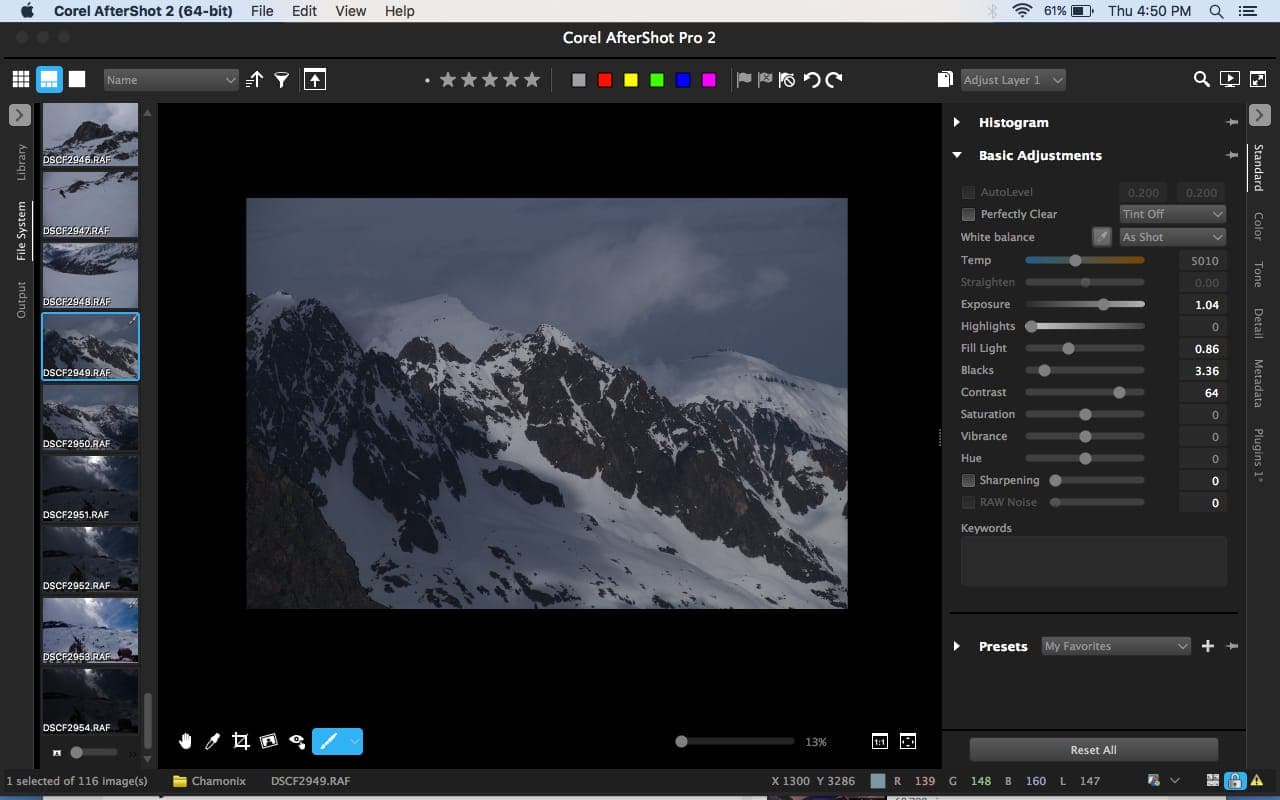Viewport: 1280px width, 800px height.
Task: Click the rotate left icon
Action: (x=811, y=80)
